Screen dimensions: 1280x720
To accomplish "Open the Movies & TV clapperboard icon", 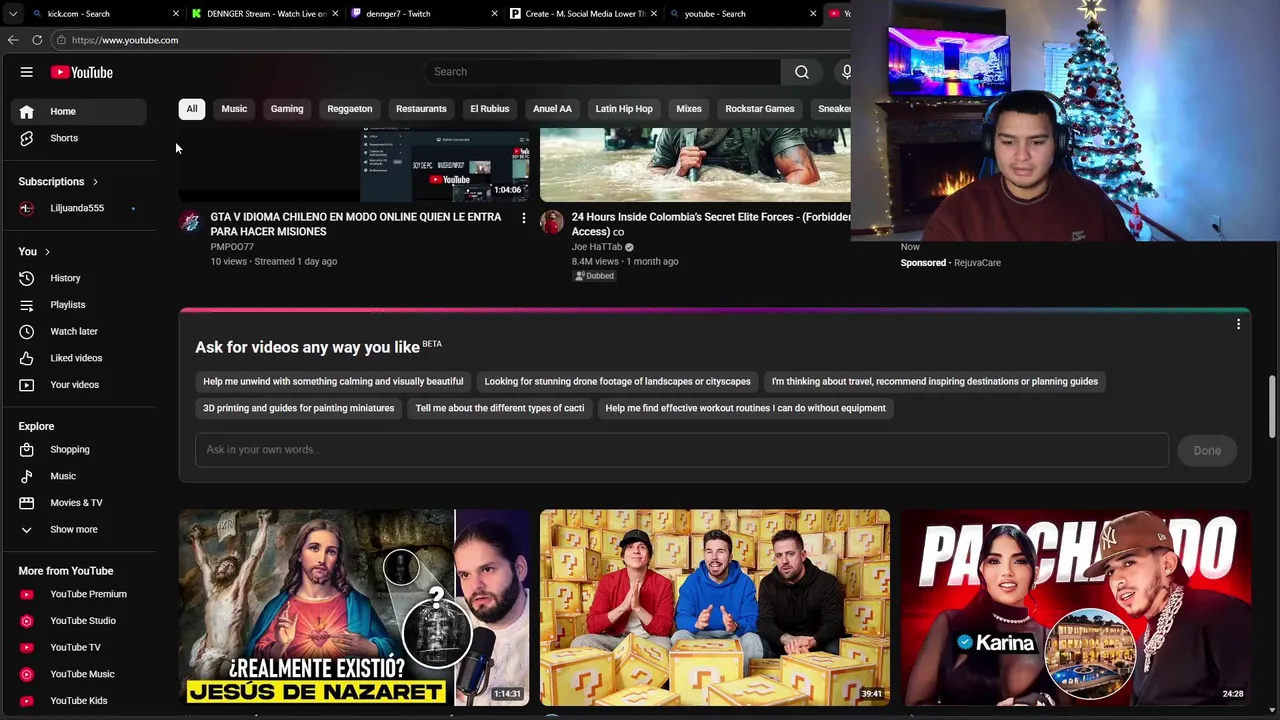I will pos(27,503).
